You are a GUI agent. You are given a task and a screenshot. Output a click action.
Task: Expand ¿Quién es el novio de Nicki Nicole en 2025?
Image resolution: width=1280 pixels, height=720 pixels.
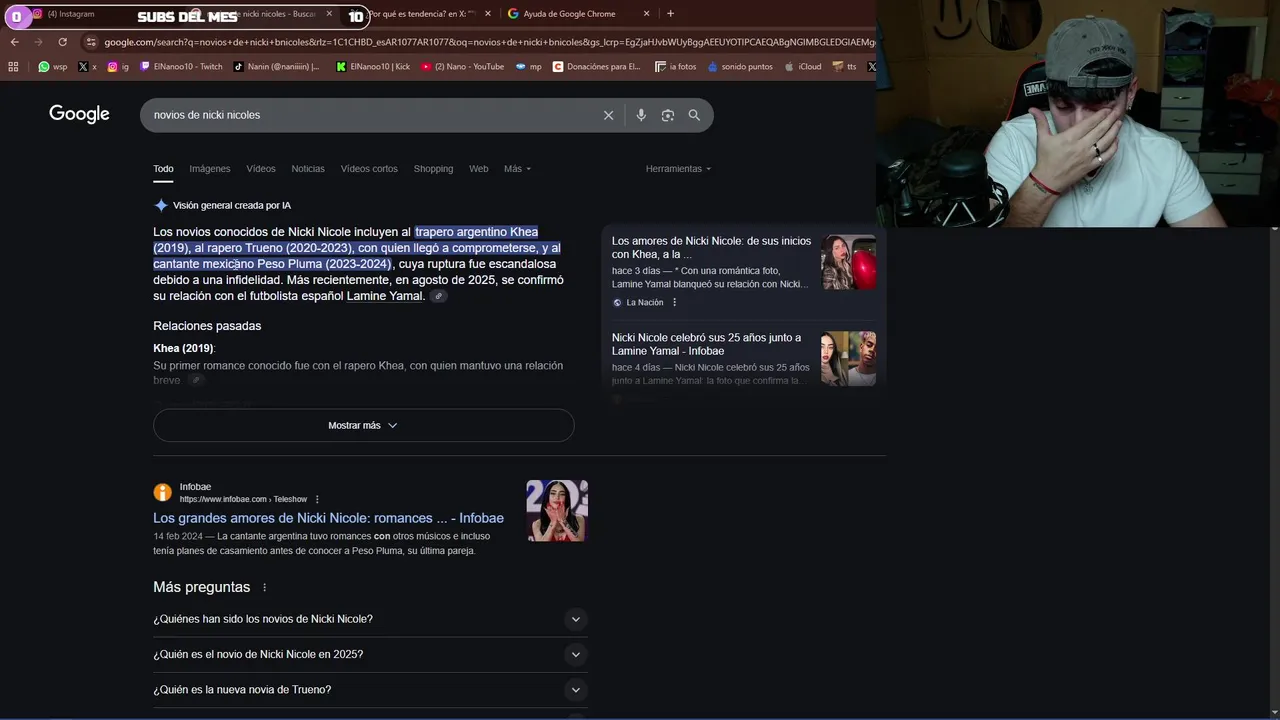pos(370,654)
